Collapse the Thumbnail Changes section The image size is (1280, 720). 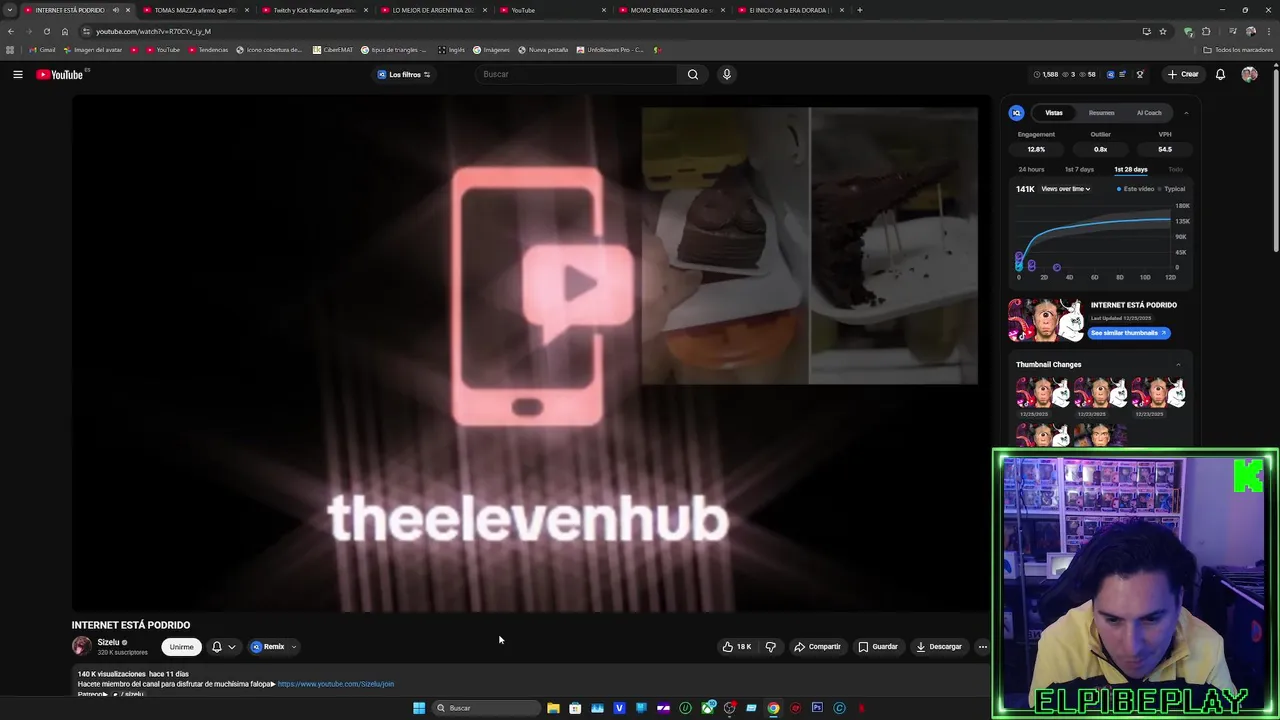[x=1178, y=364]
